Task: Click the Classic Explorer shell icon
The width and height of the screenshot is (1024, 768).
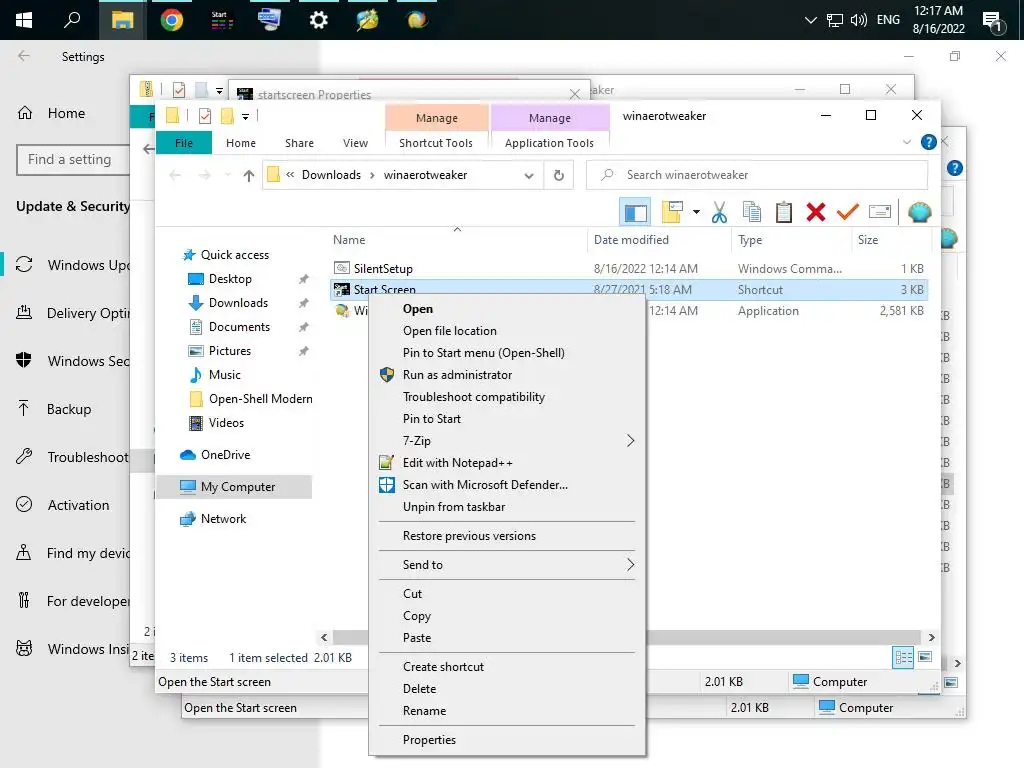Action: (x=920, y=212)
